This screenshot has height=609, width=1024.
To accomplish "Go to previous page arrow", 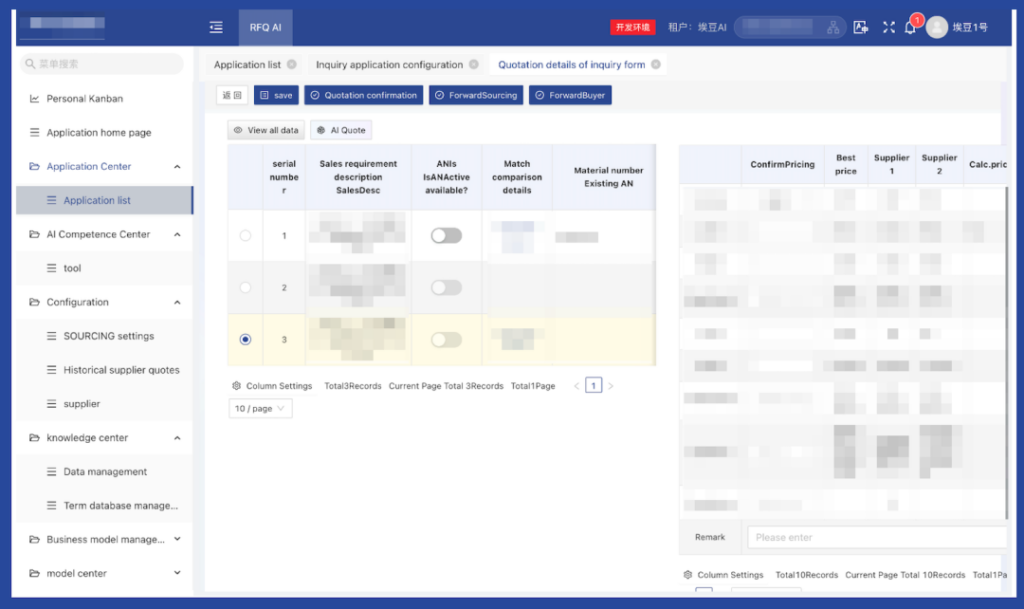I will point(577,386).
